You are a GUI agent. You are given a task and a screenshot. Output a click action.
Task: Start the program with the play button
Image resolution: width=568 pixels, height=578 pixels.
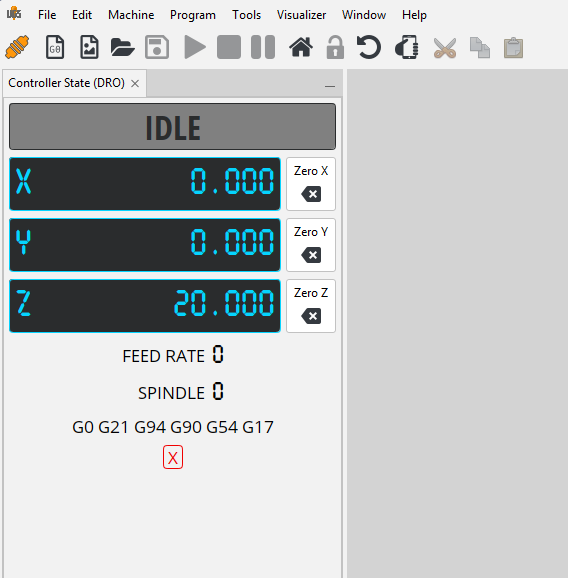click(x=195, y=47)
